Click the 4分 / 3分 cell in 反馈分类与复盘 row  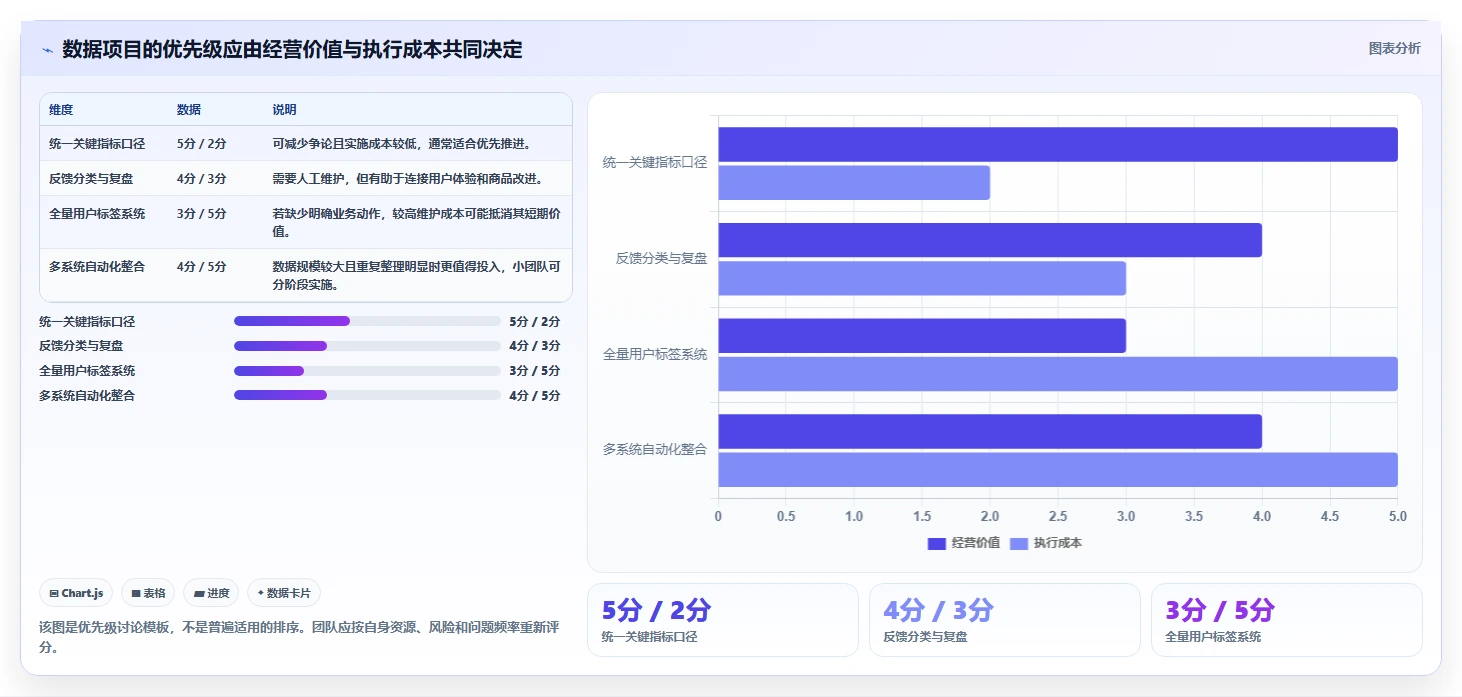pos(202,179)
